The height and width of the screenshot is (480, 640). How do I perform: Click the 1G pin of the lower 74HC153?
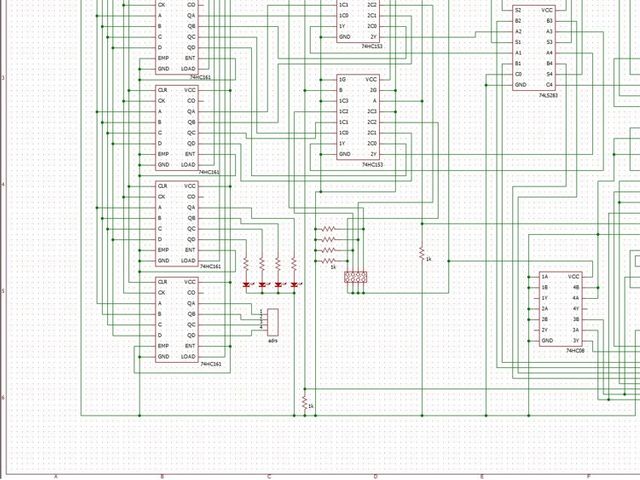342,80
